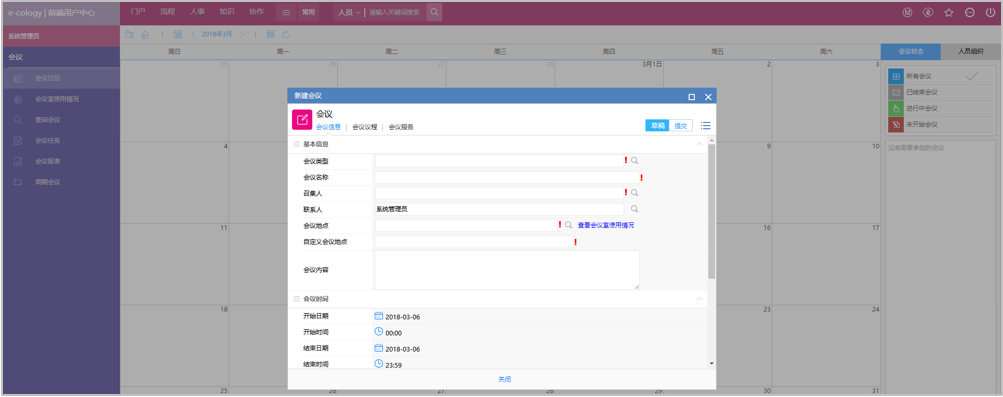Switch to the 会议议程 tab
The height and width of the screenshot is (397, 1003).
pyautogui.click(x=365, y=127)
